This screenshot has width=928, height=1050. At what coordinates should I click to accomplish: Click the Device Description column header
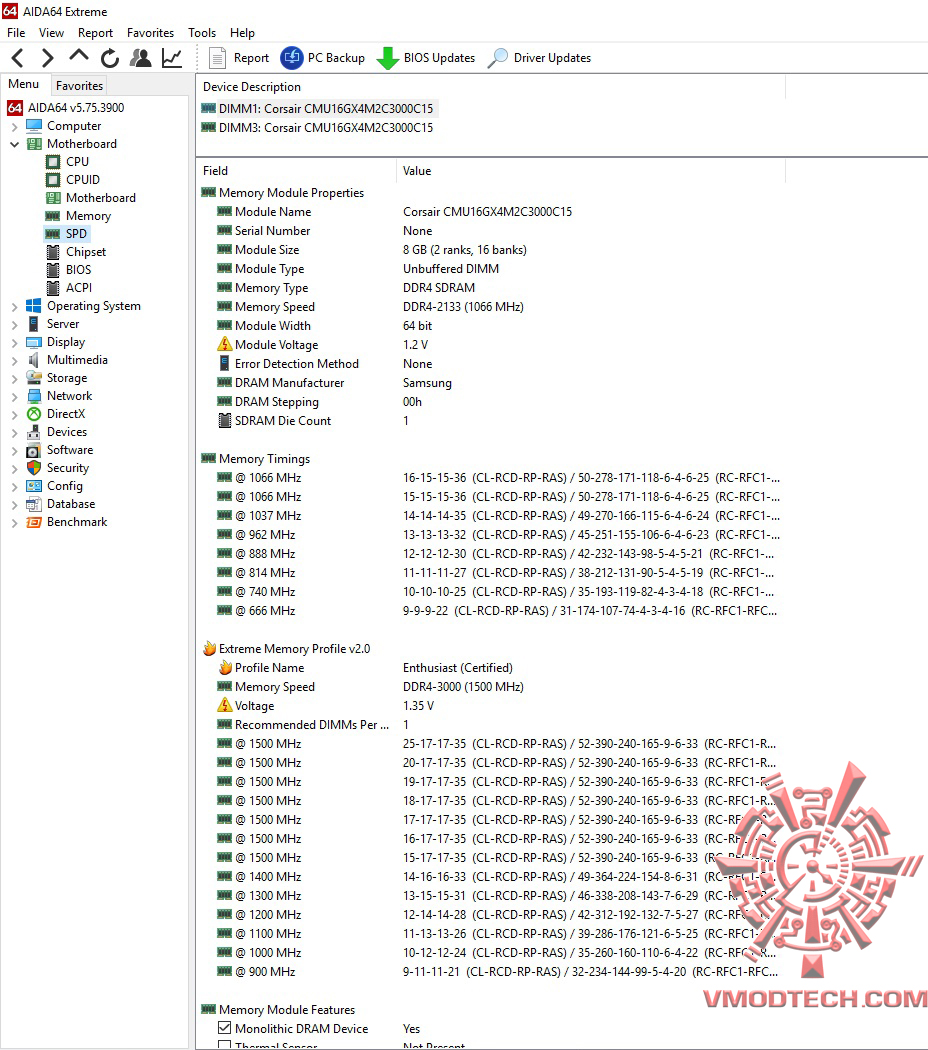coord(491,87)
